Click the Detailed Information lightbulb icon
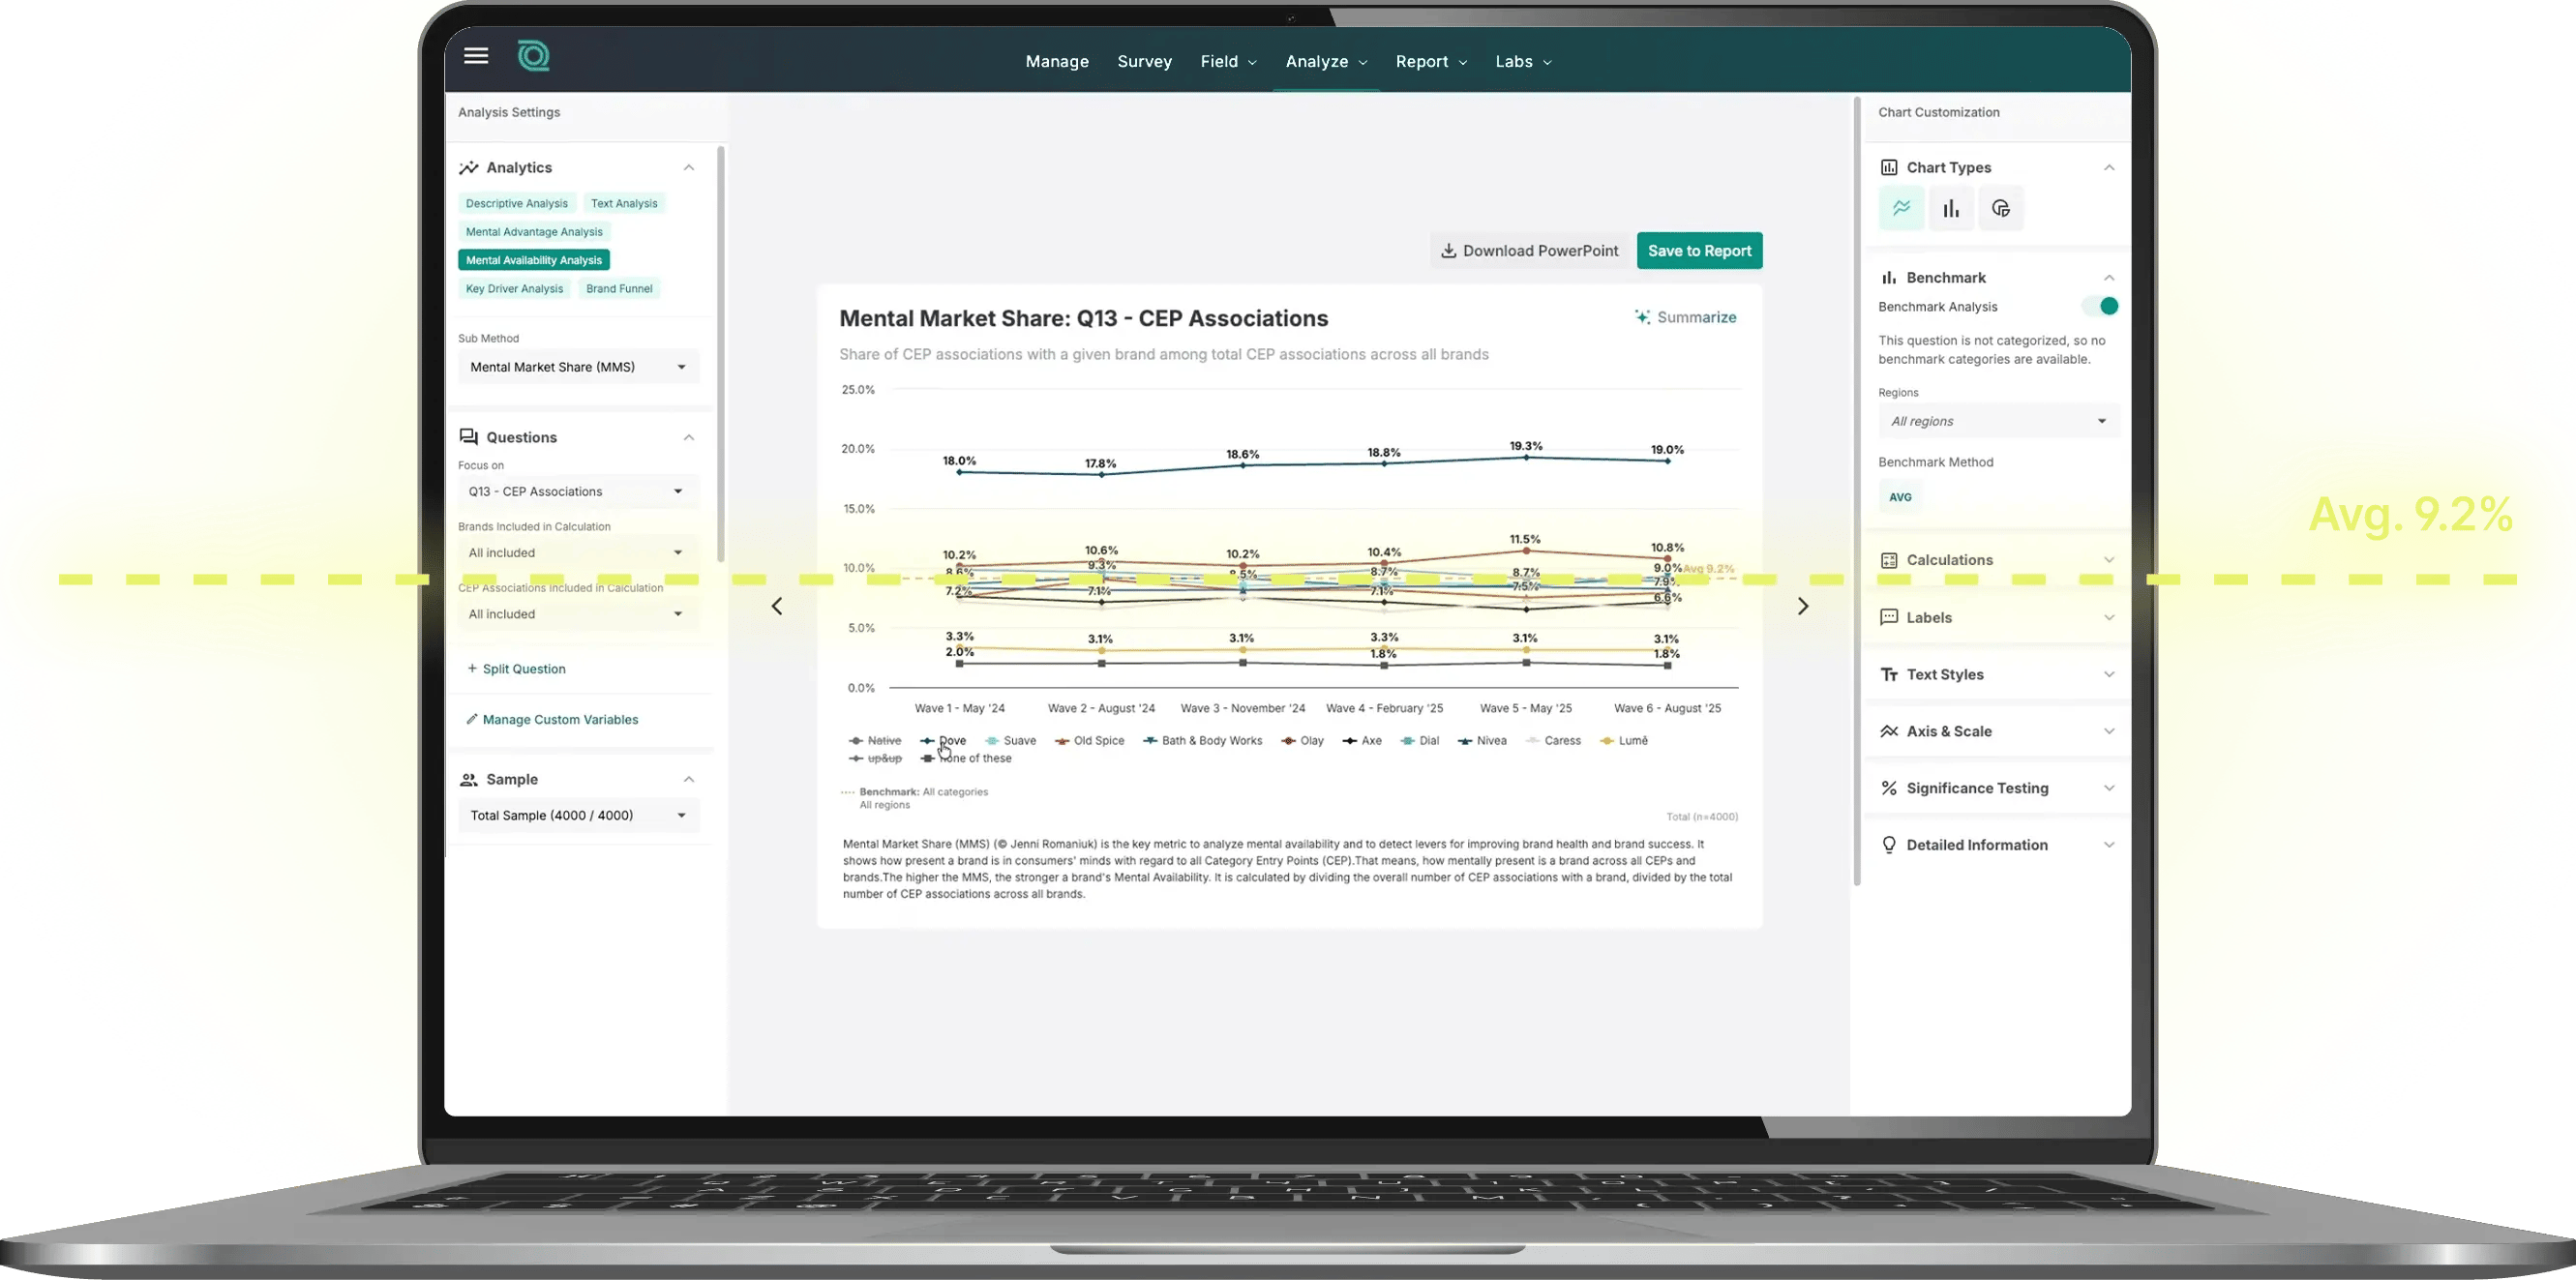This screenshot has width=2576, height=1280. [1888, 845]
